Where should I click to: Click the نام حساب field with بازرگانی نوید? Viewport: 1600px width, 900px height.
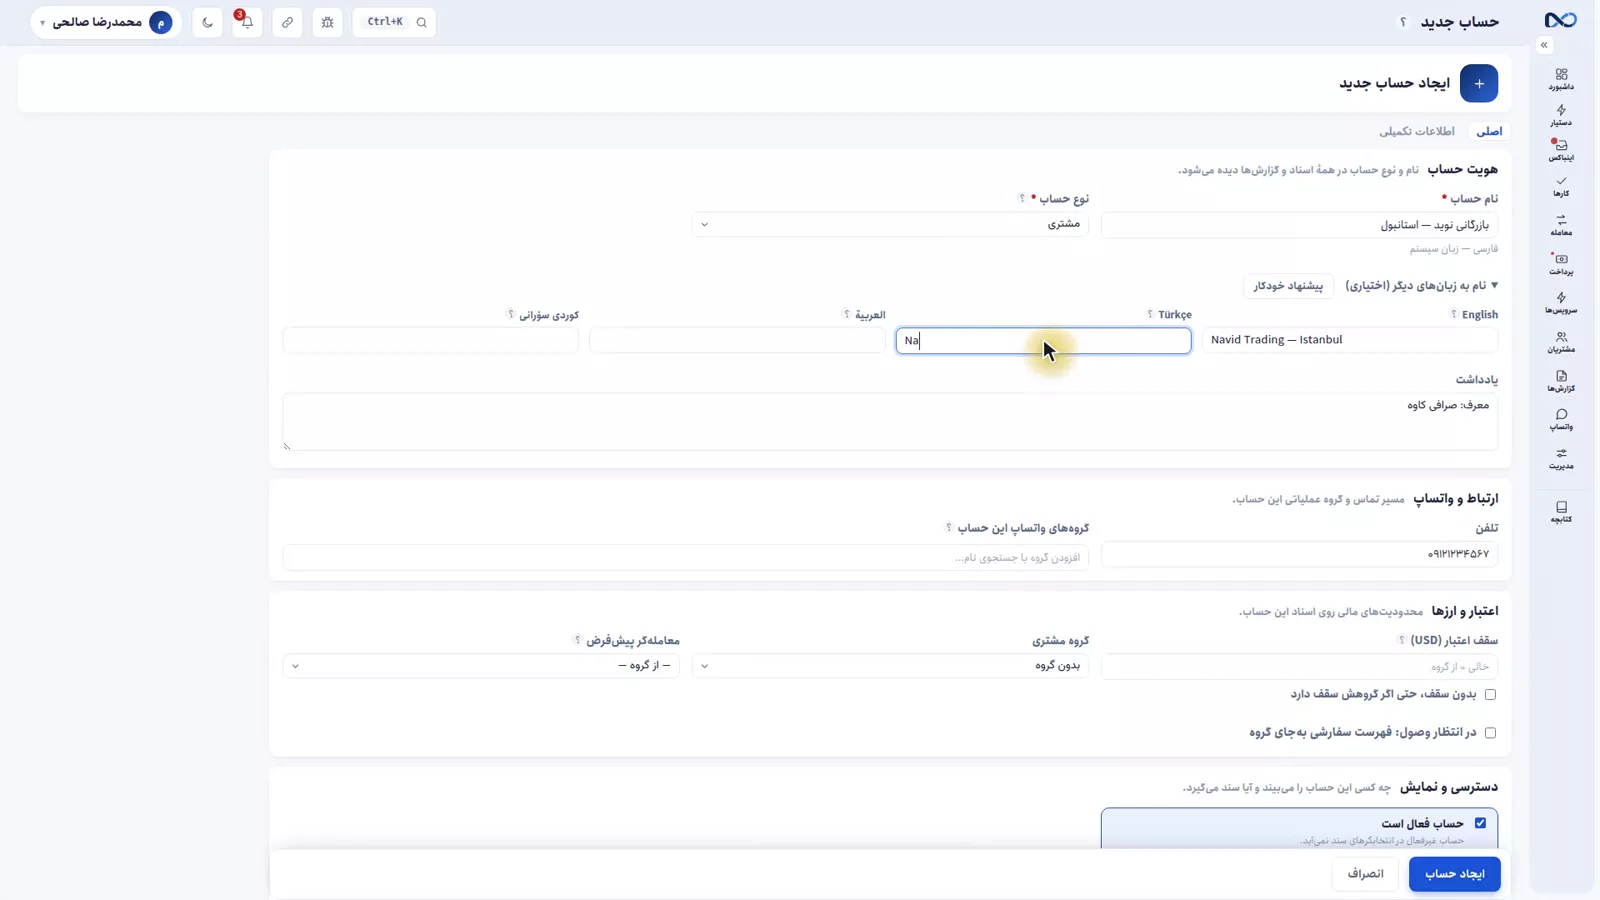pos(1299,225)
